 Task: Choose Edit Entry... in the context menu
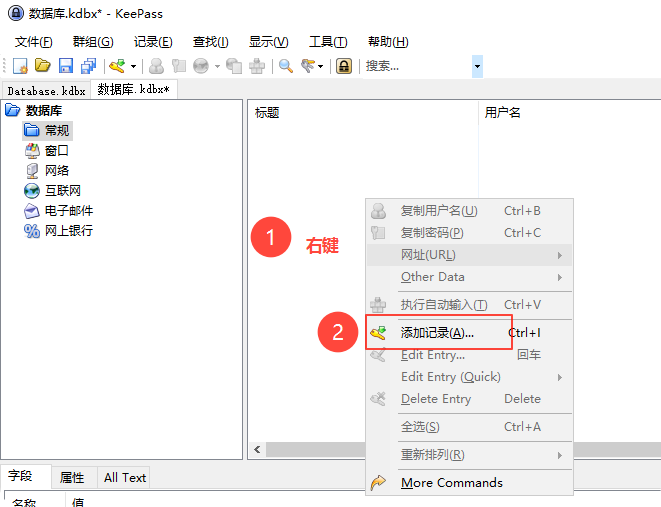[469, 355]
